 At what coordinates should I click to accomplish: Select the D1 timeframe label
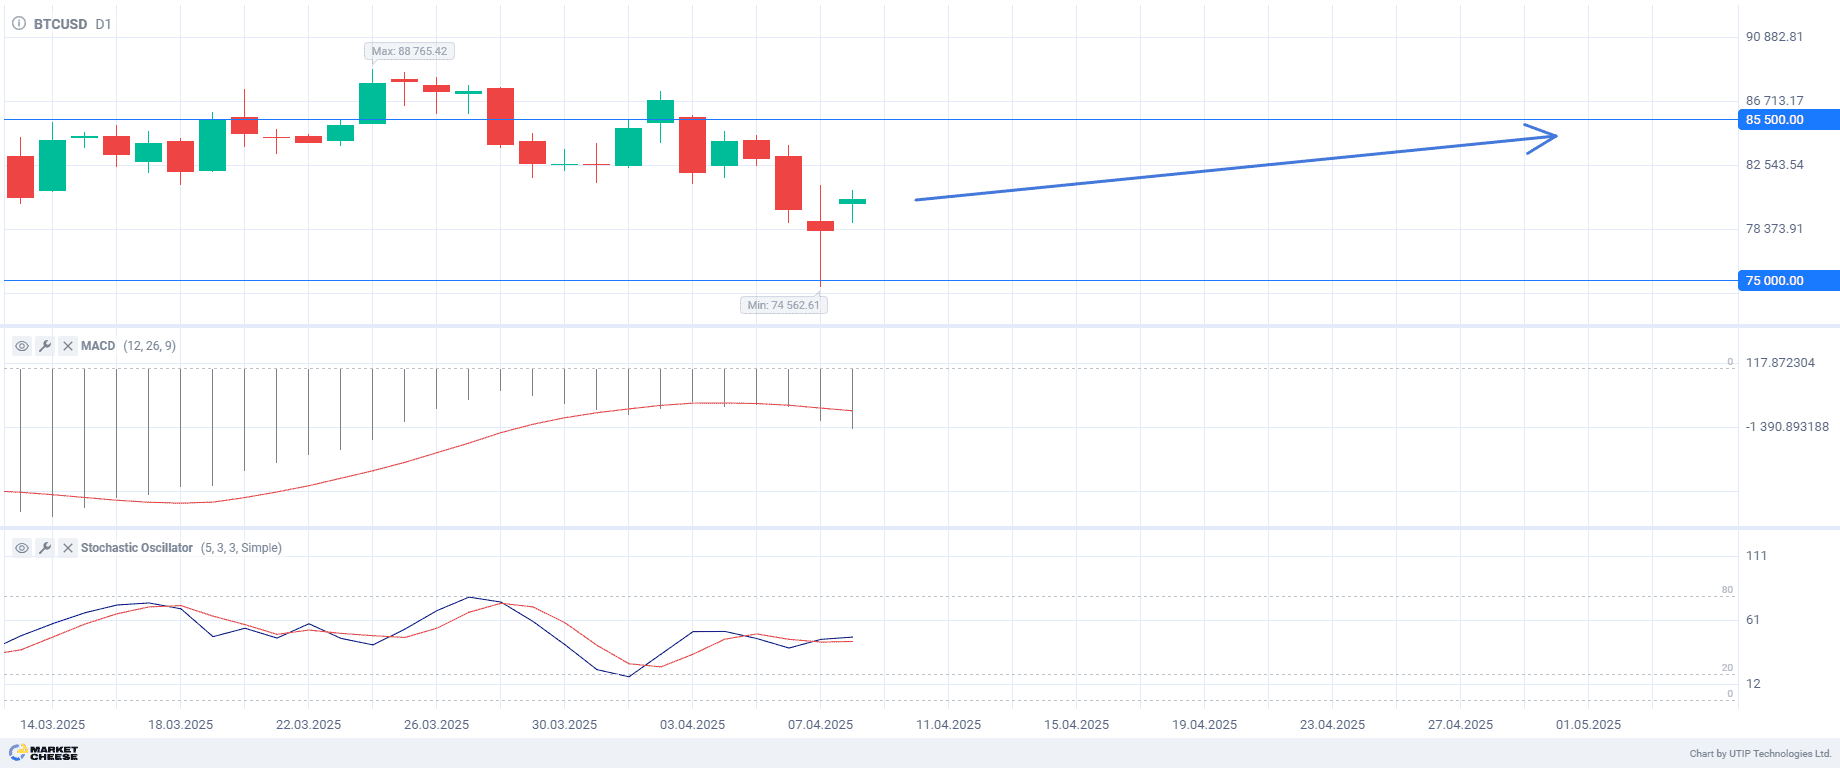[x=103, y=24]
